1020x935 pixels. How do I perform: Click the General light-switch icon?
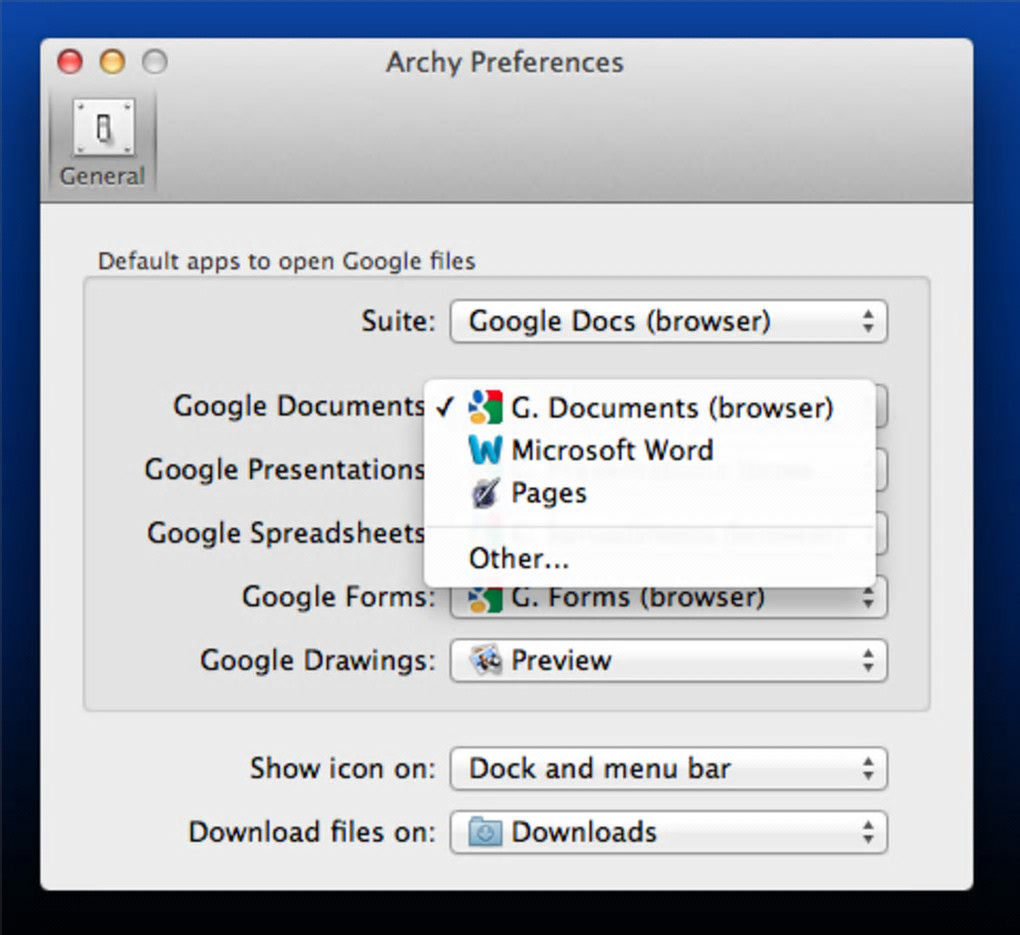click(x=103, y=127)
